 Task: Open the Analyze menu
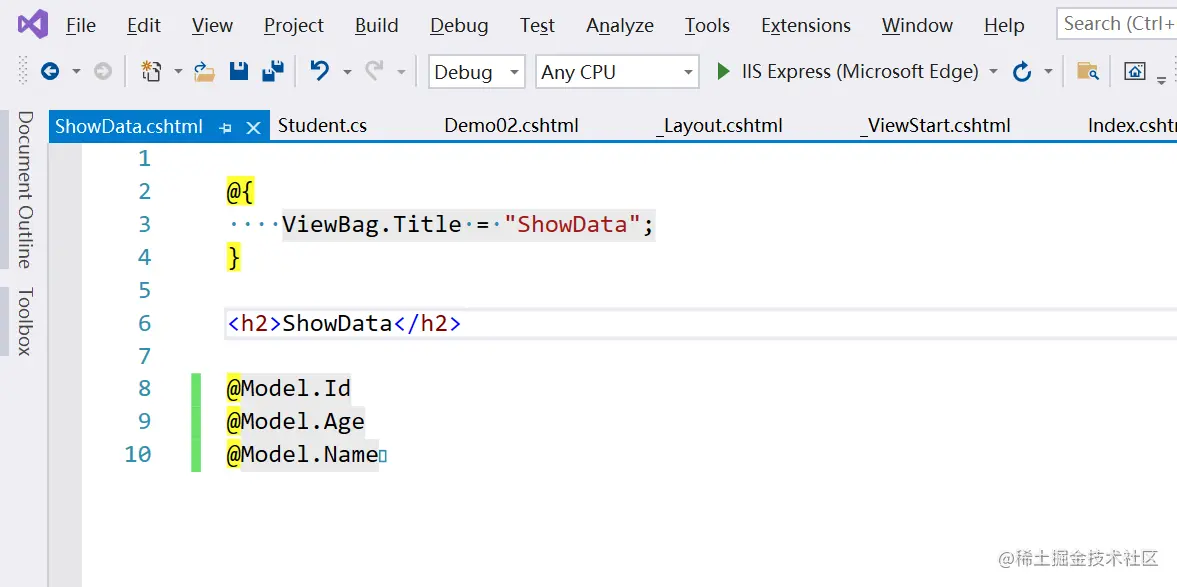click(x=620, y=26)
